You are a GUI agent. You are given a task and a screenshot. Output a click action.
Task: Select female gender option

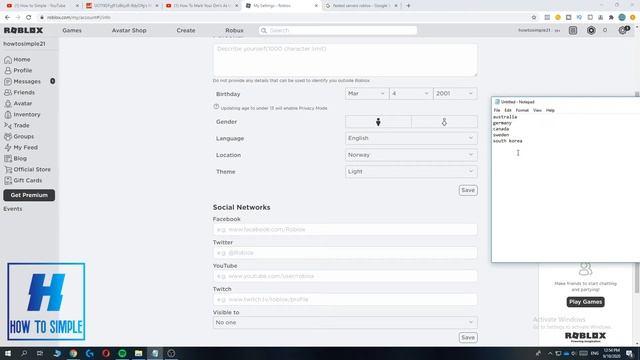pos(444,122)
